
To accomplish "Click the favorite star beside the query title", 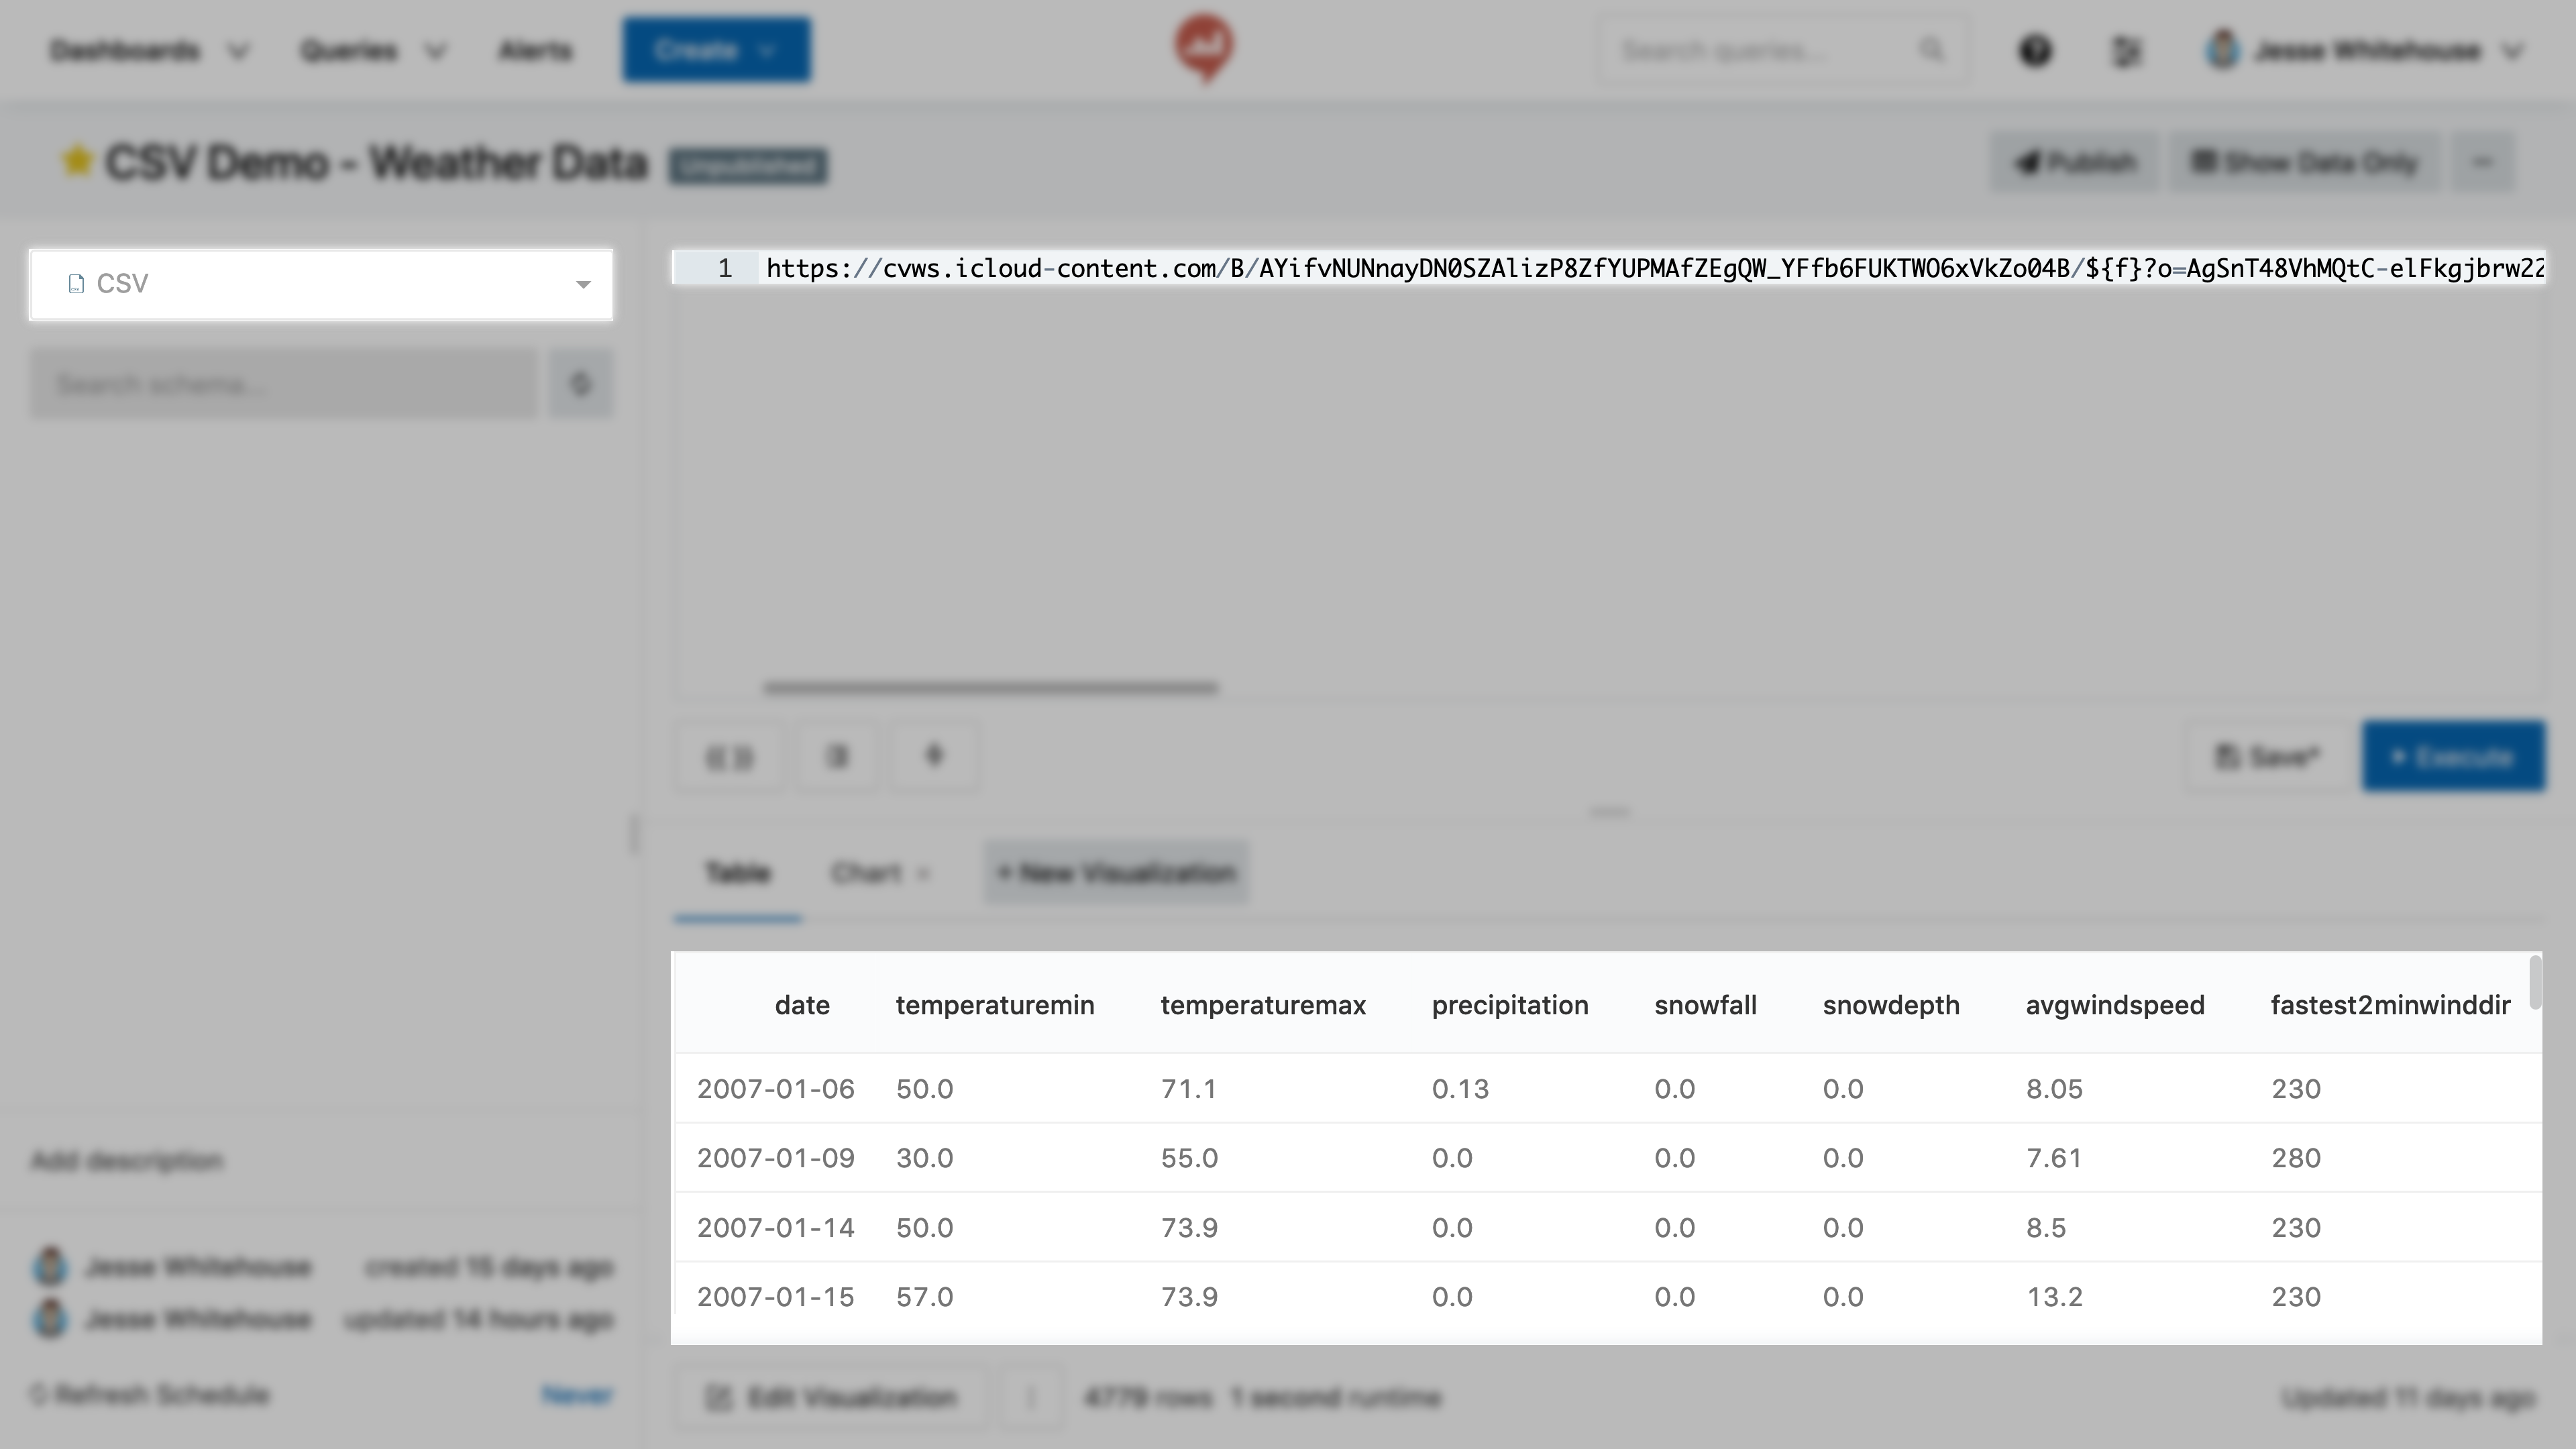I will pyautogui.click(x=77, y=160).
